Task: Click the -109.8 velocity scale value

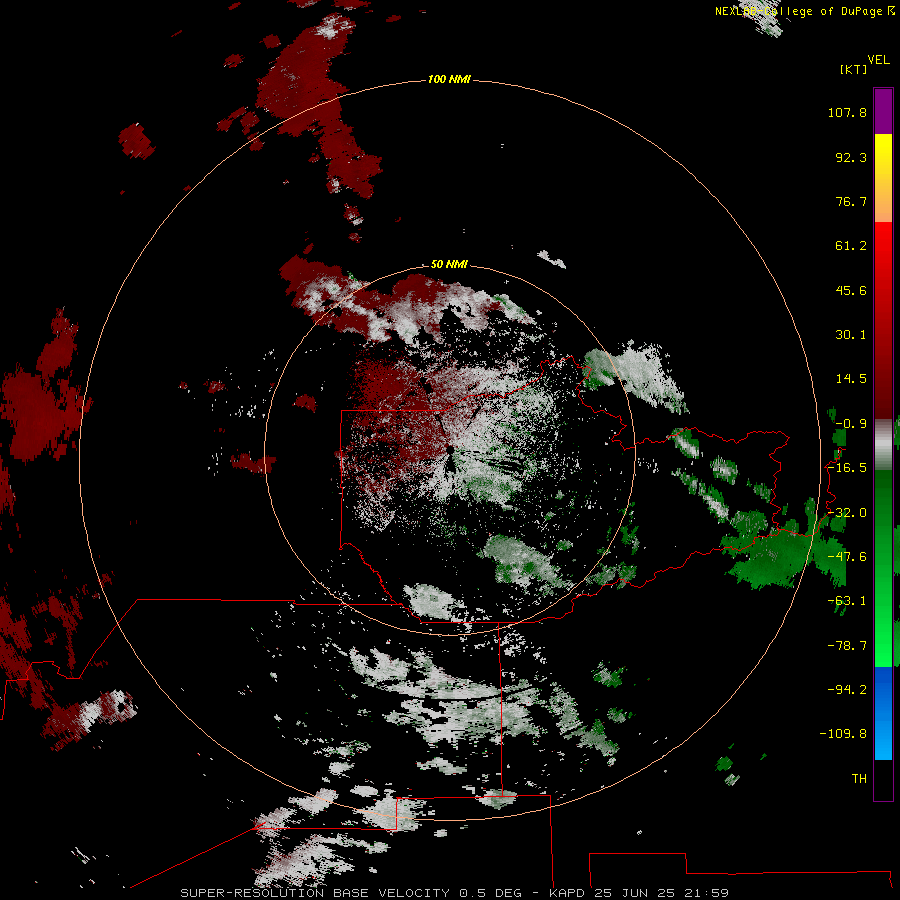Action: coord(843,734)
